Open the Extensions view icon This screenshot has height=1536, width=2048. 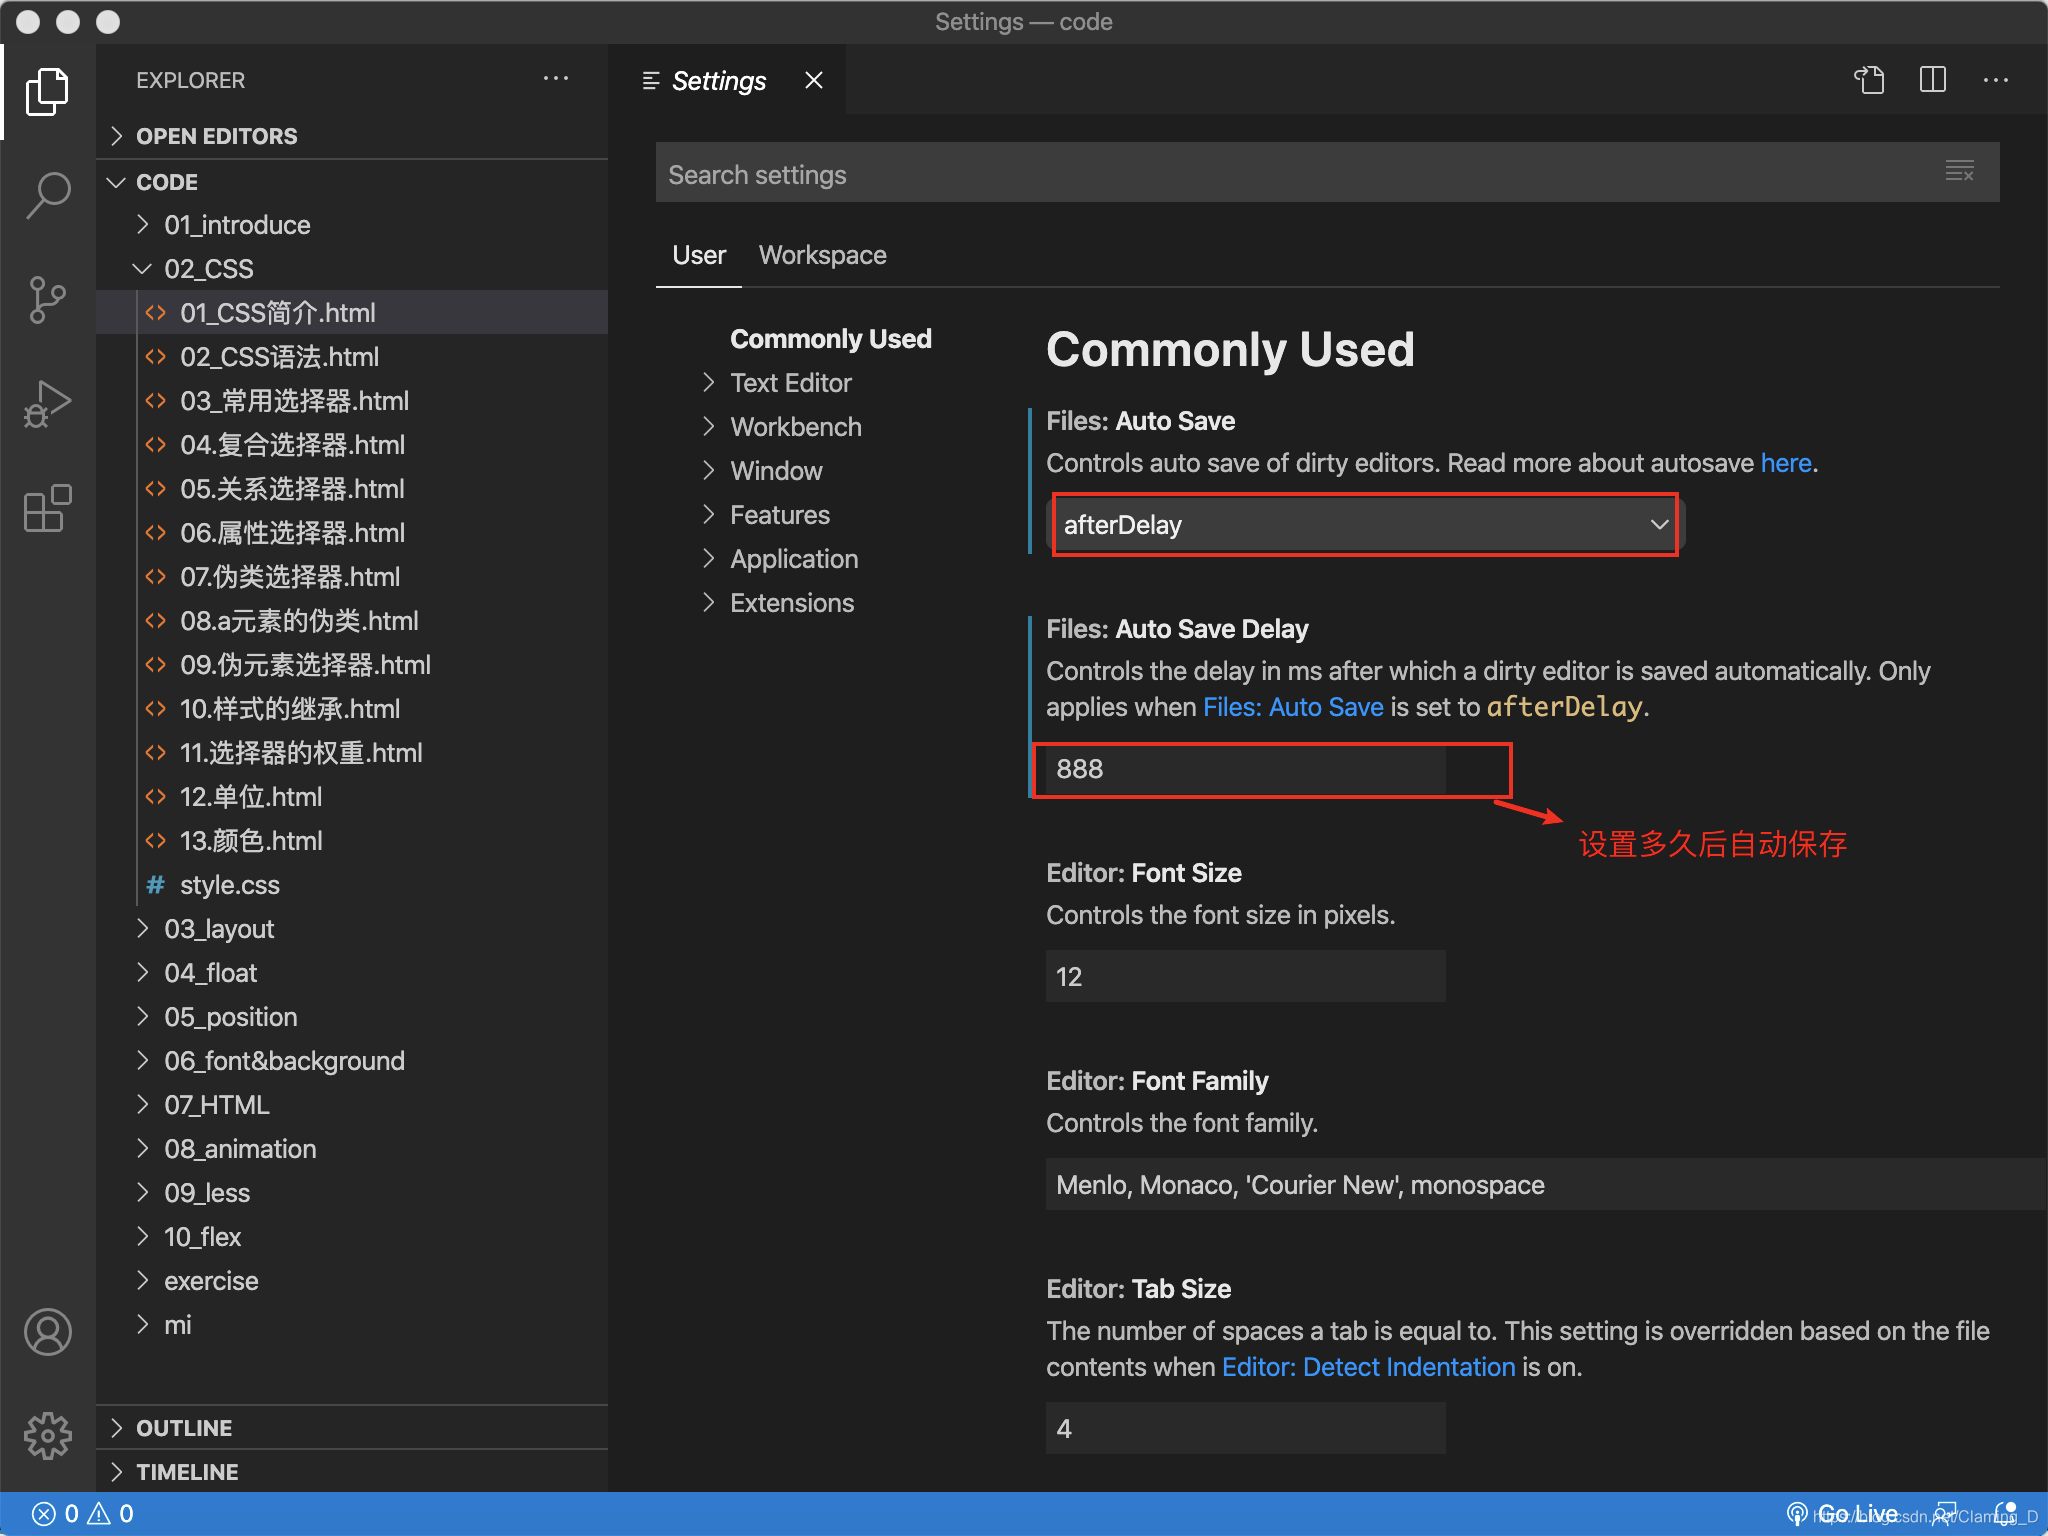47,509
